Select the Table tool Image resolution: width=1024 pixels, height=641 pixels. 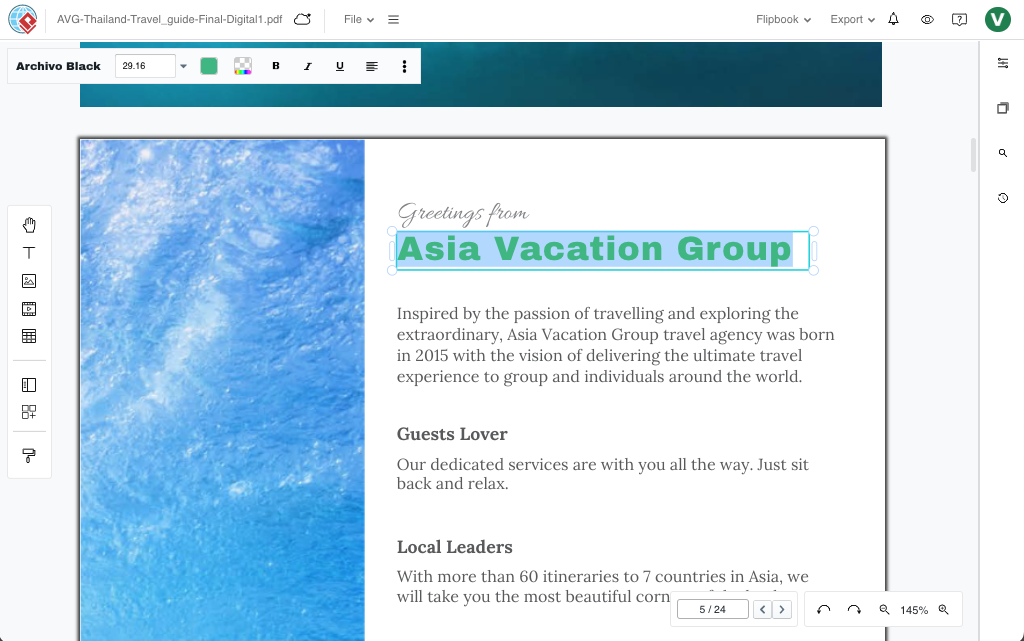[x=29, y=336]
